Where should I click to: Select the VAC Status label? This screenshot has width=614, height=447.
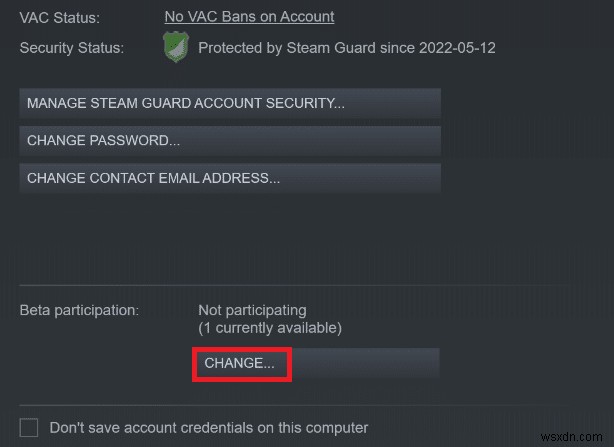[59, 17]
